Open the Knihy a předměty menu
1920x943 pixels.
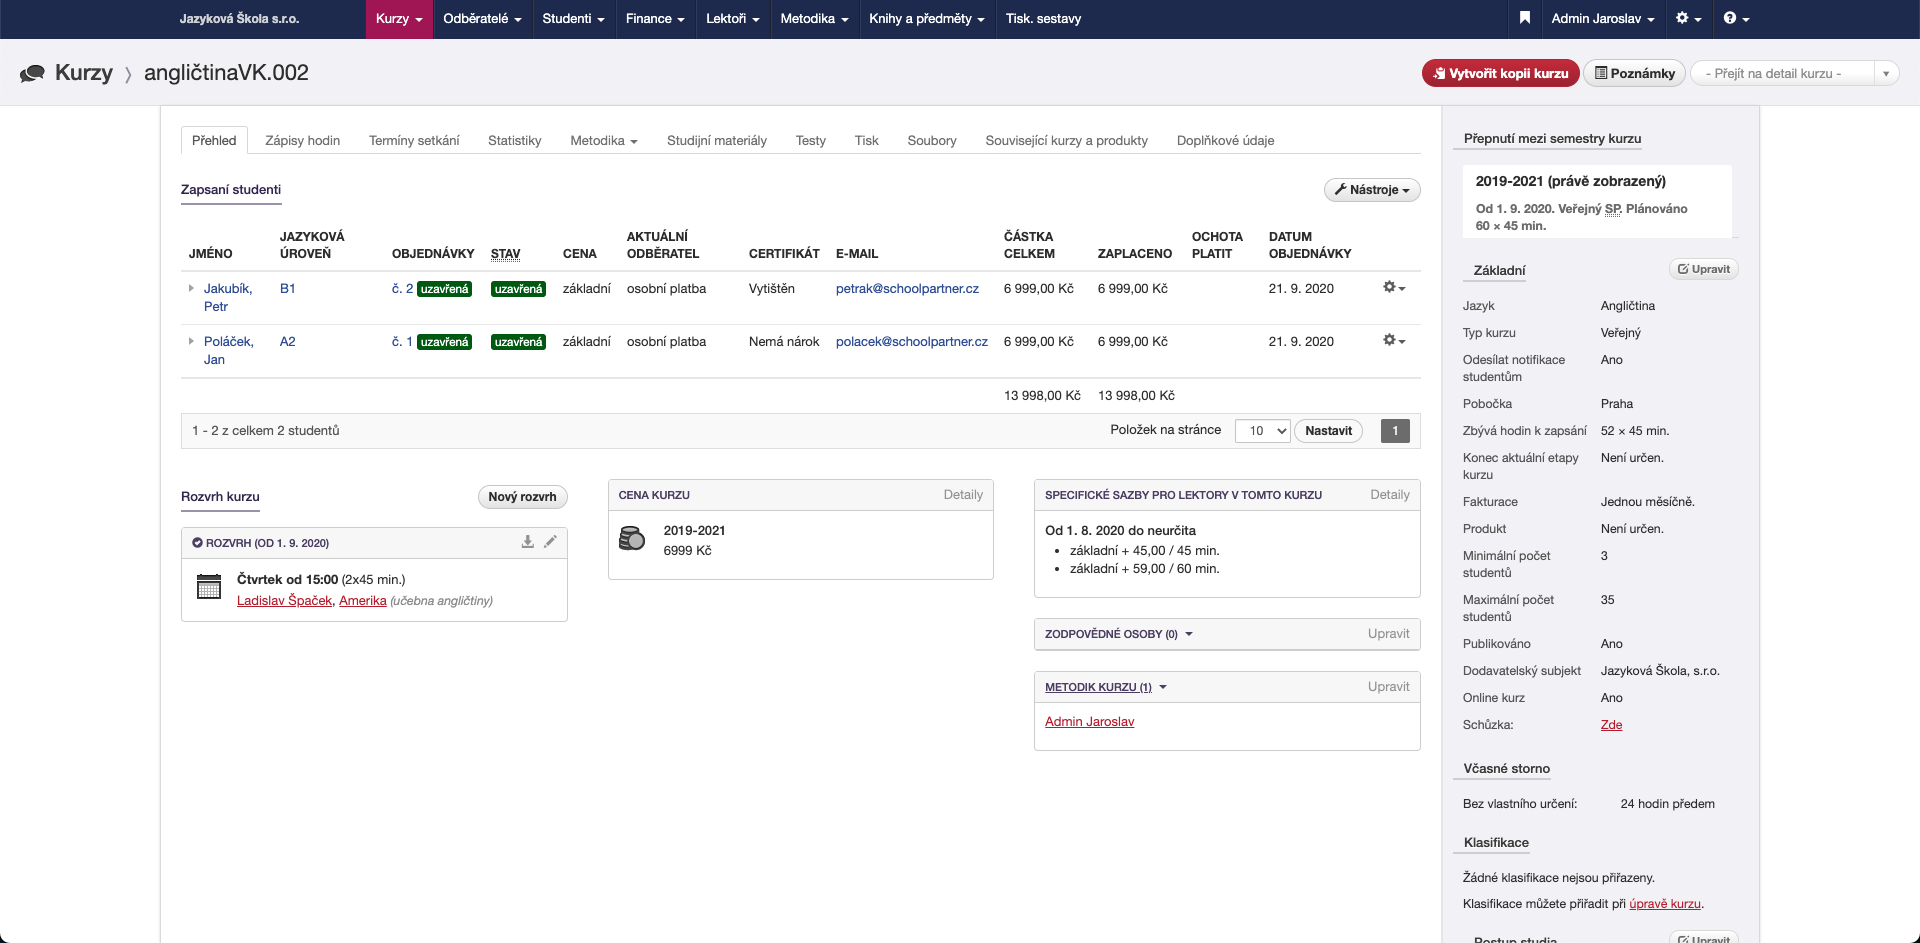click(927, 19)
